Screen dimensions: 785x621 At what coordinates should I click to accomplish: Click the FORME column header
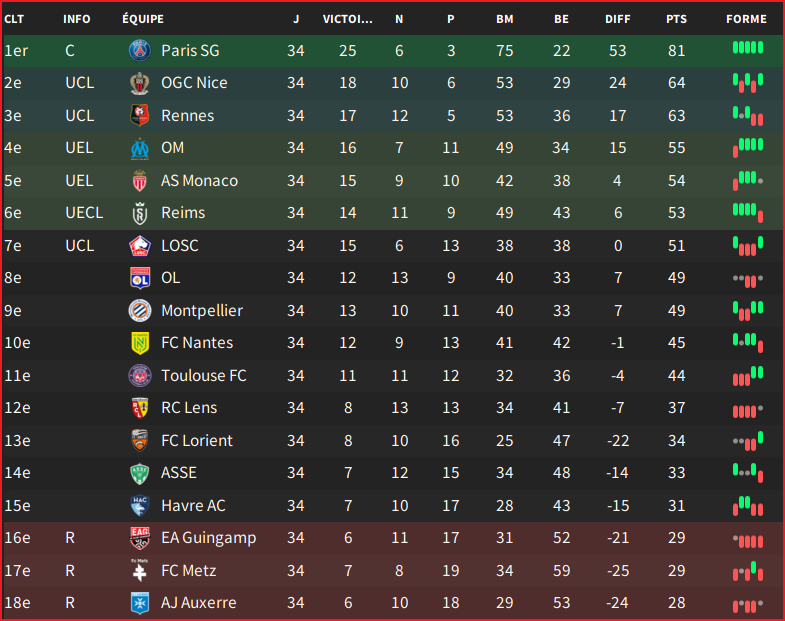tap(746, 19)
